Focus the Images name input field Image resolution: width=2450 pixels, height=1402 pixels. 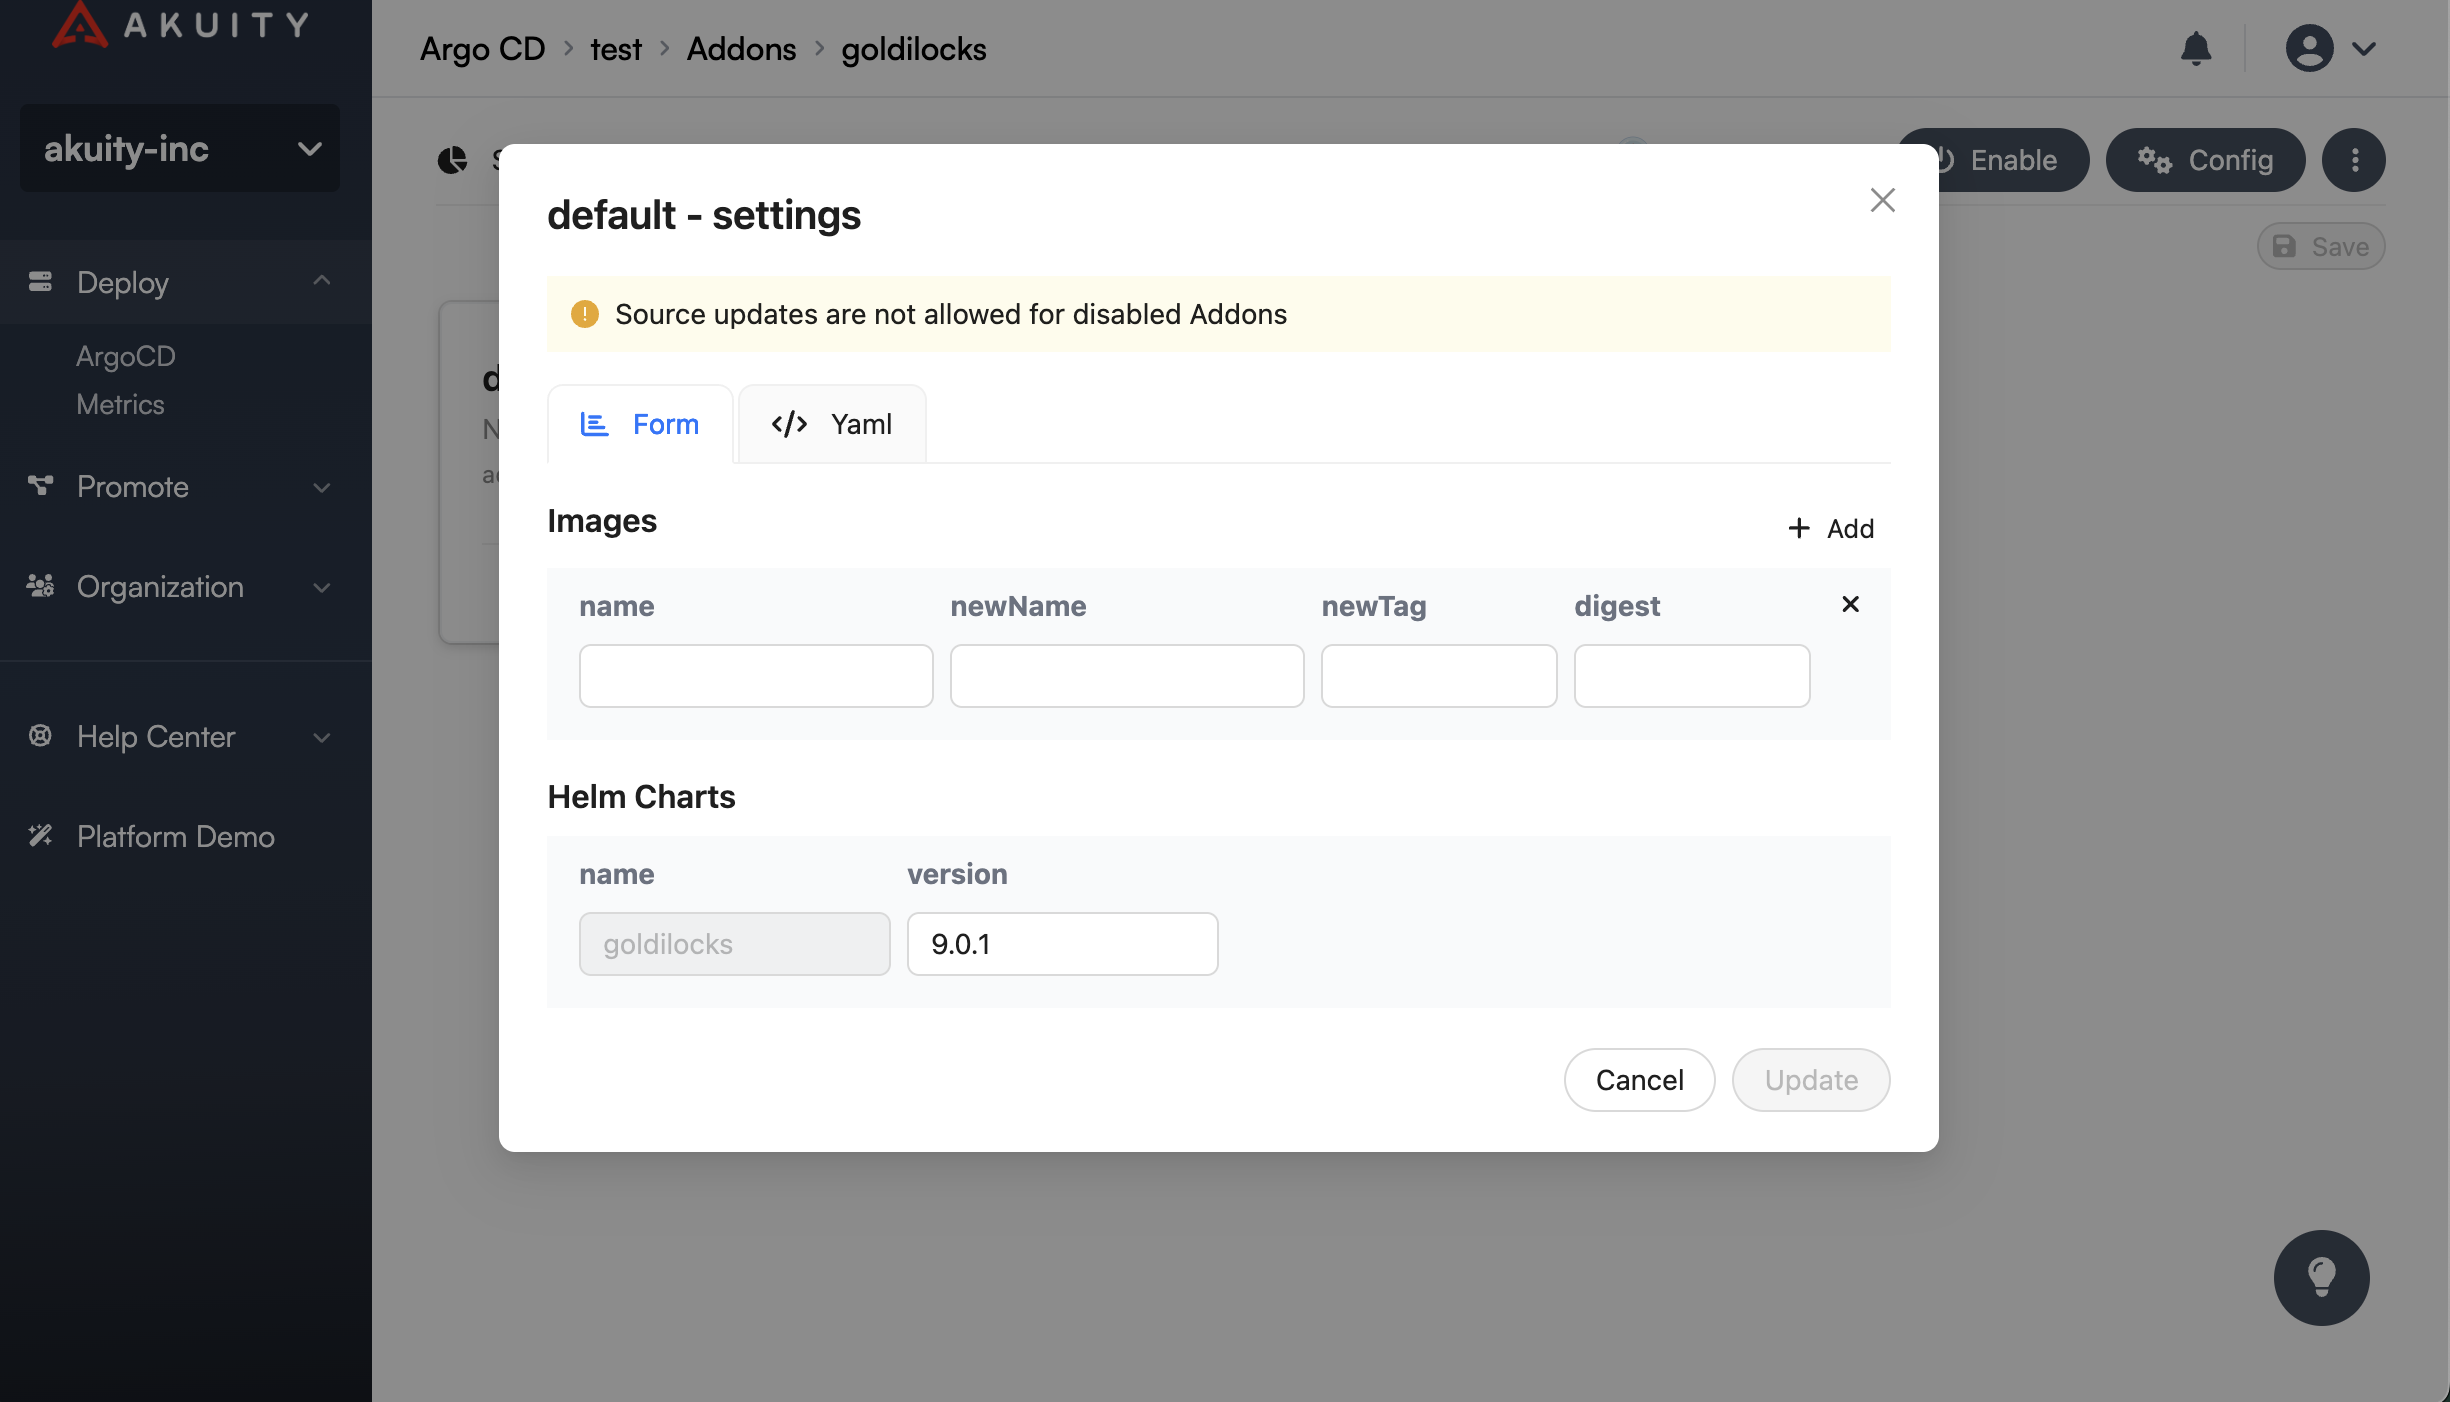click(756, 676)
